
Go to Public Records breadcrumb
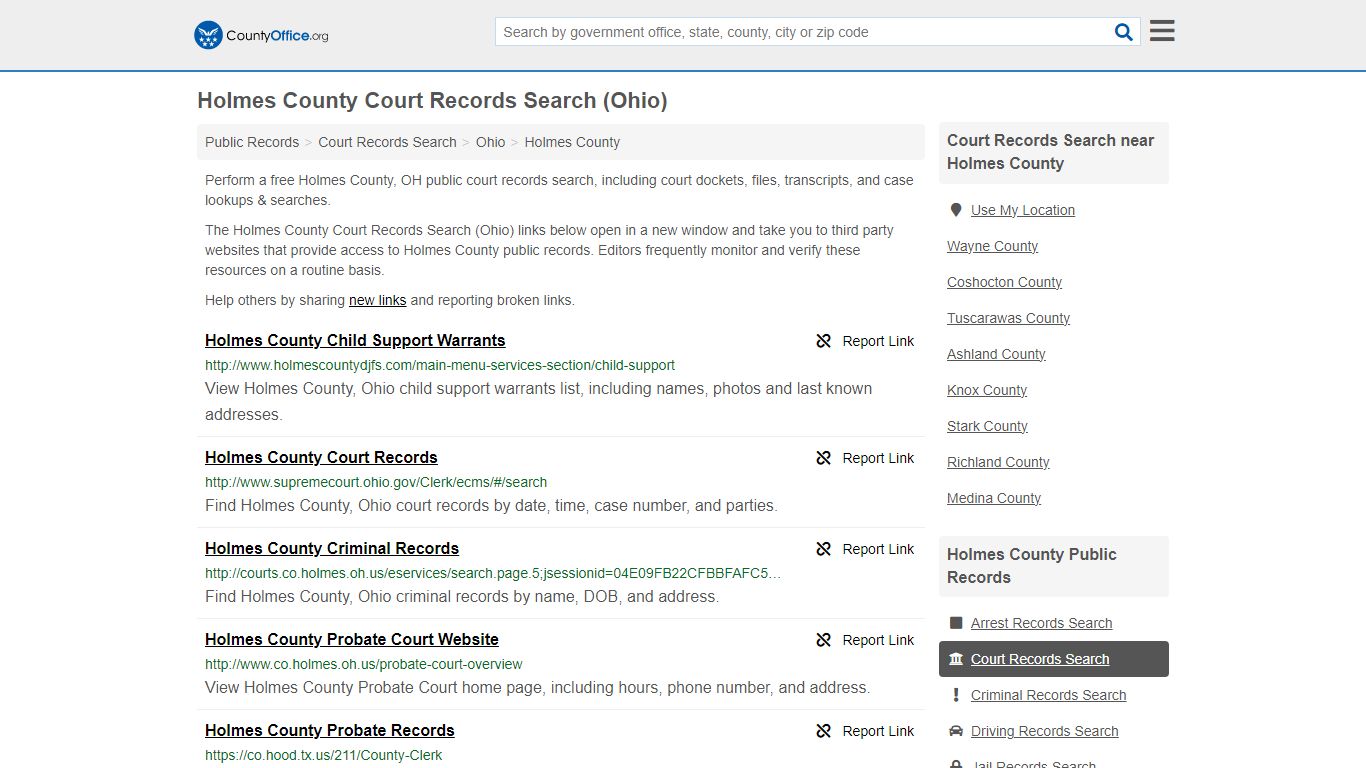pyautogui.click(x=252, y=142)
